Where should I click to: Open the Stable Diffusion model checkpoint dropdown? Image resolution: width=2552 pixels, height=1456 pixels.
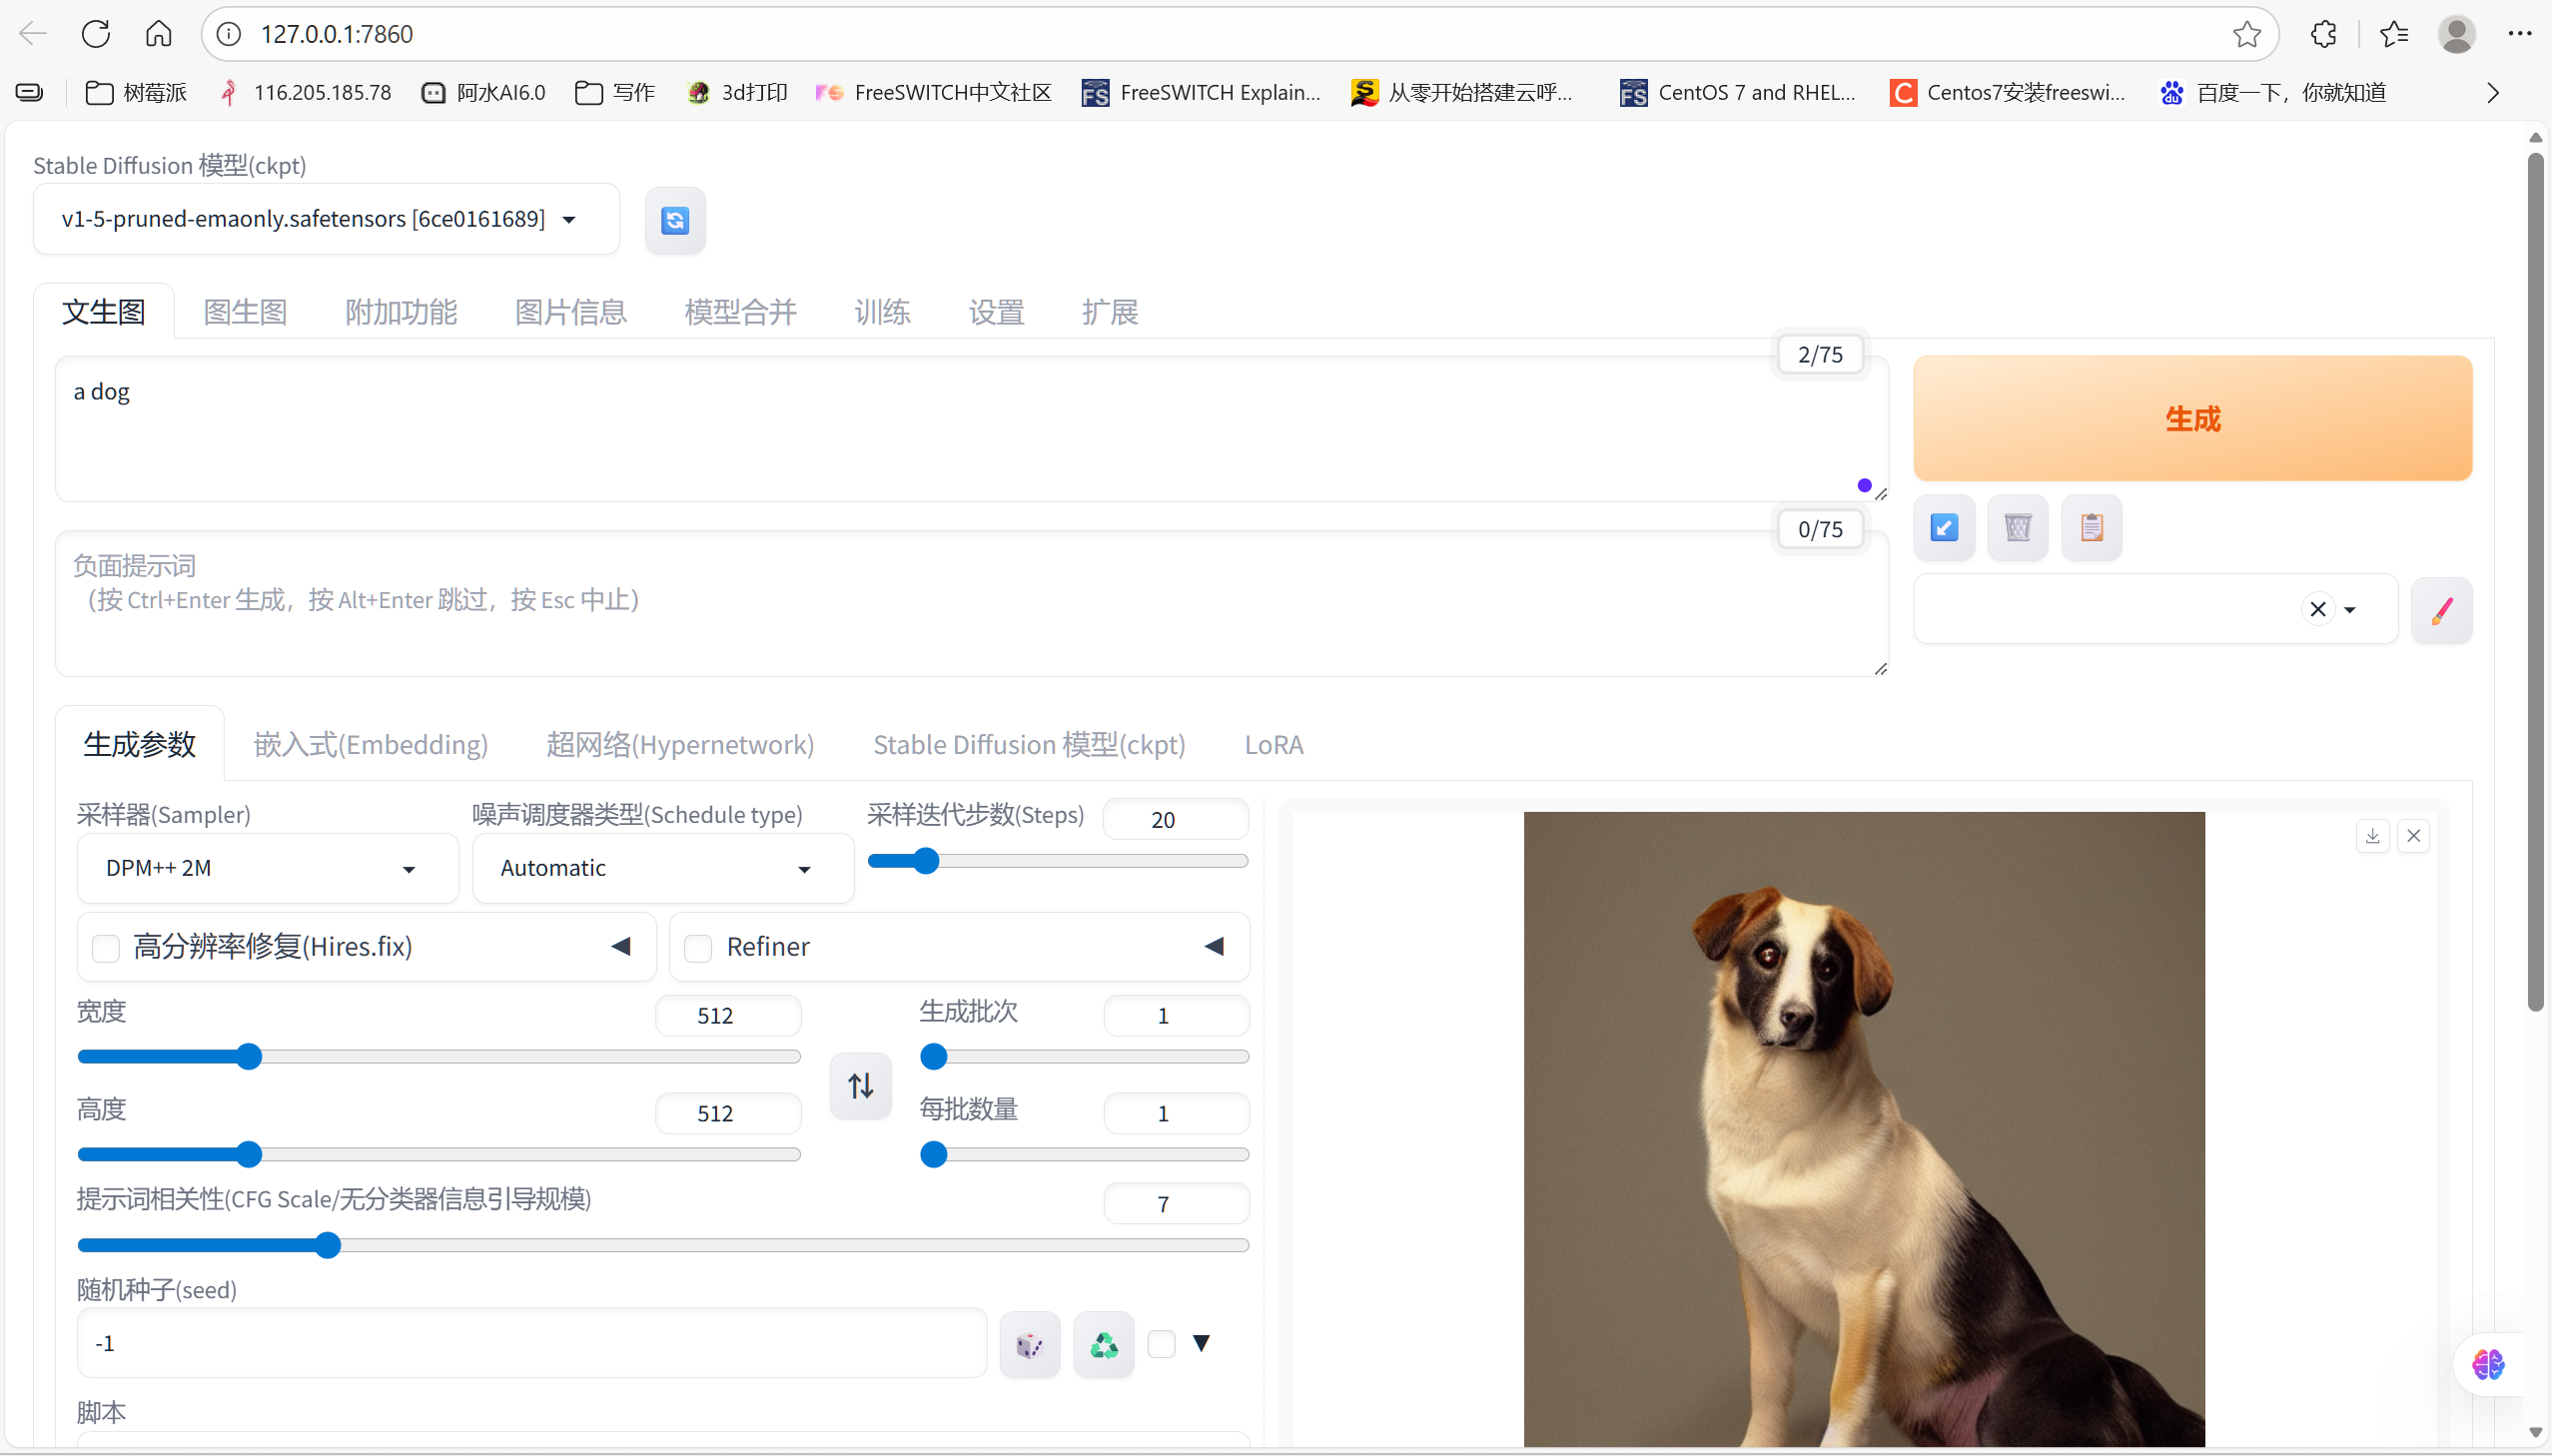point(326,219)
